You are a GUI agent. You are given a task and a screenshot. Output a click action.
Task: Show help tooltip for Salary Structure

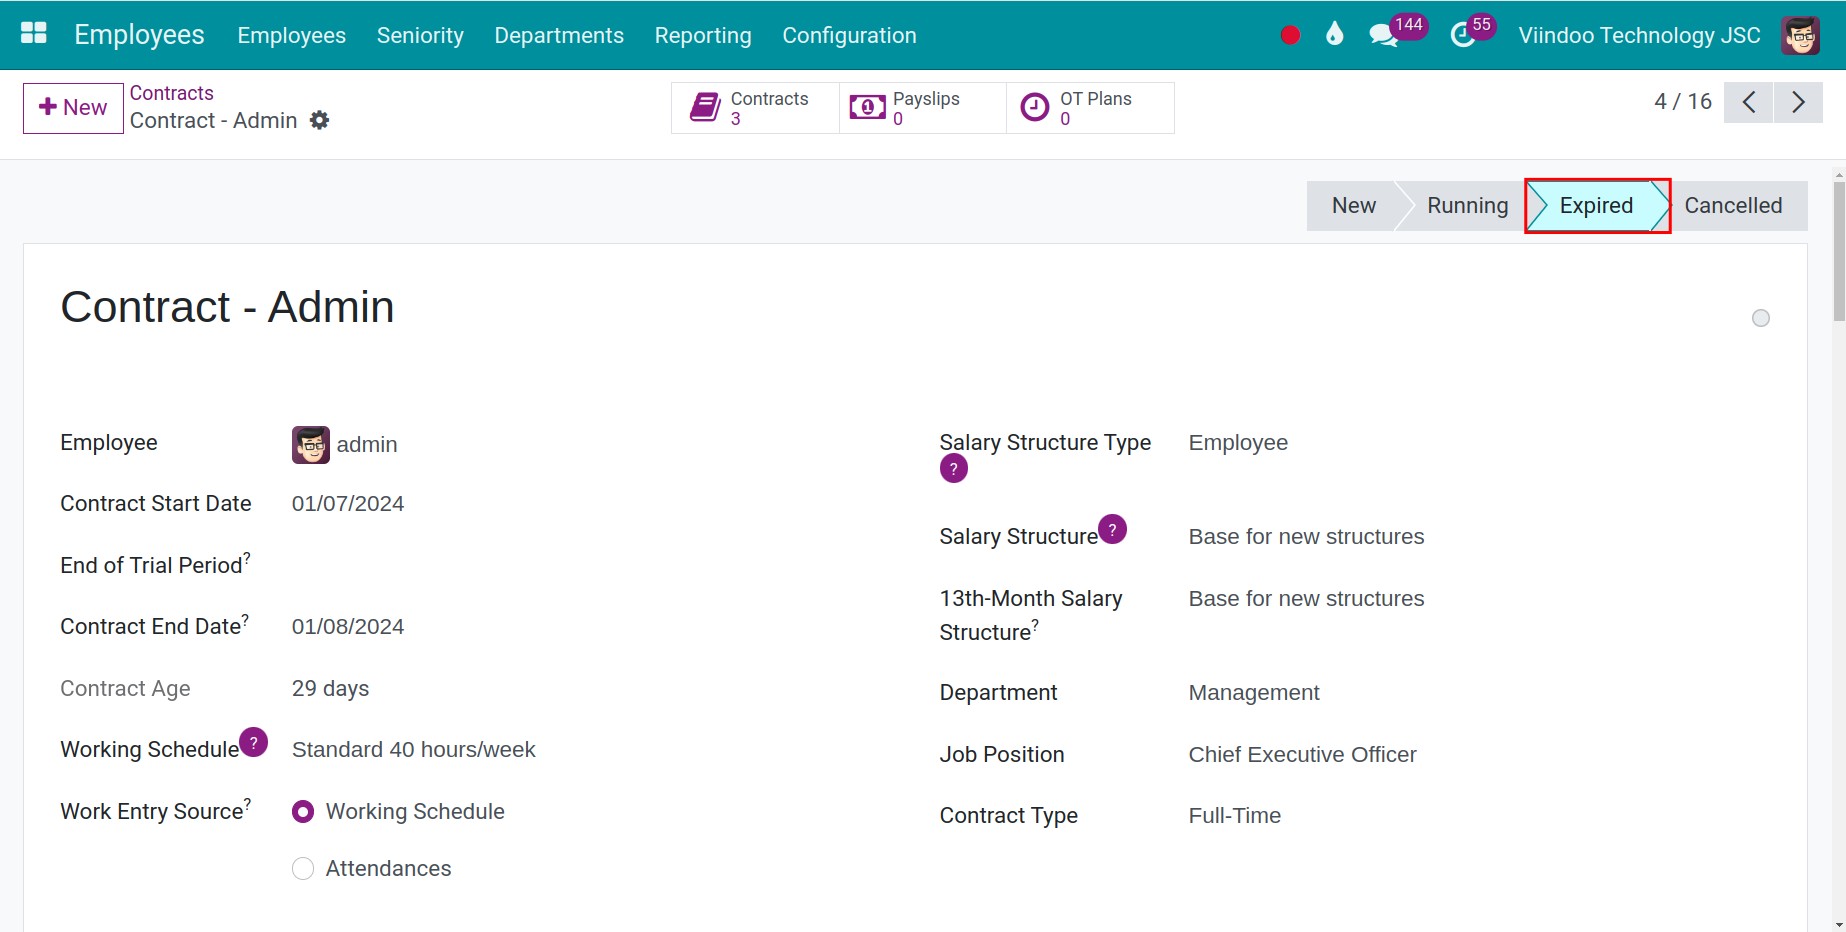click(1112, 529)
